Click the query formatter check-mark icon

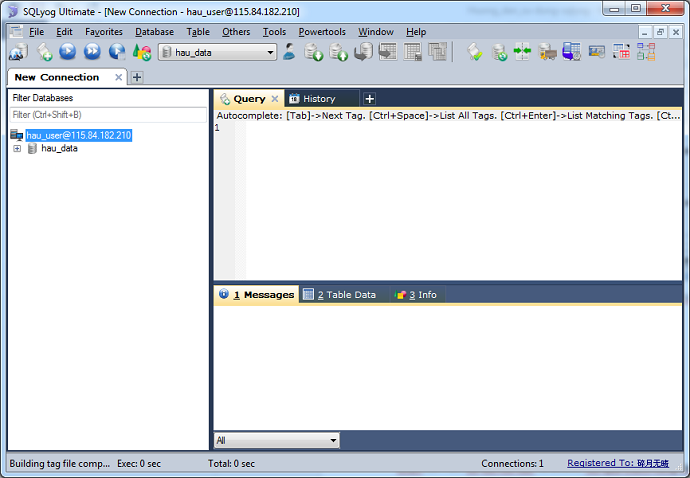[x=474, y=52]
